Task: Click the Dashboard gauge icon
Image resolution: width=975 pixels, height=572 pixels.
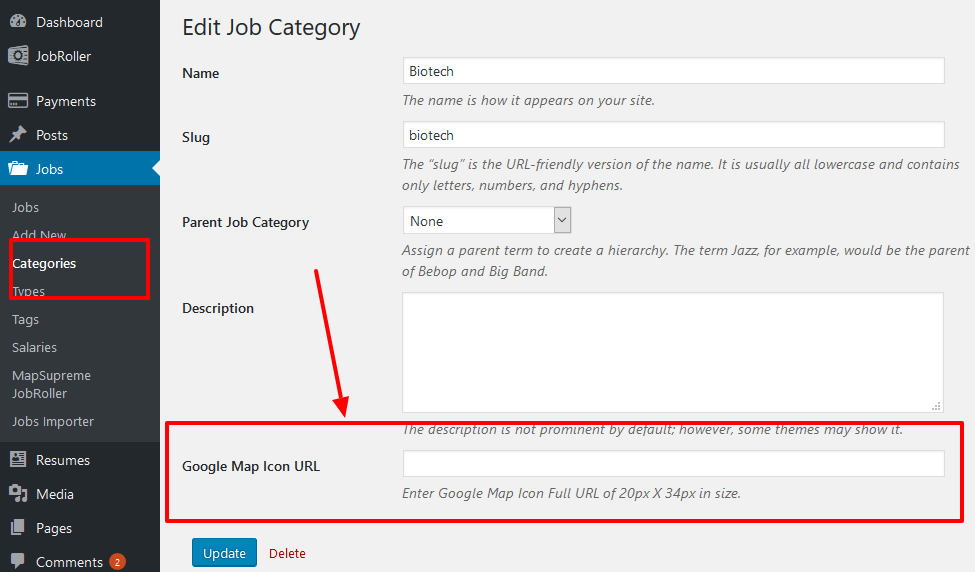Action: 18,21
